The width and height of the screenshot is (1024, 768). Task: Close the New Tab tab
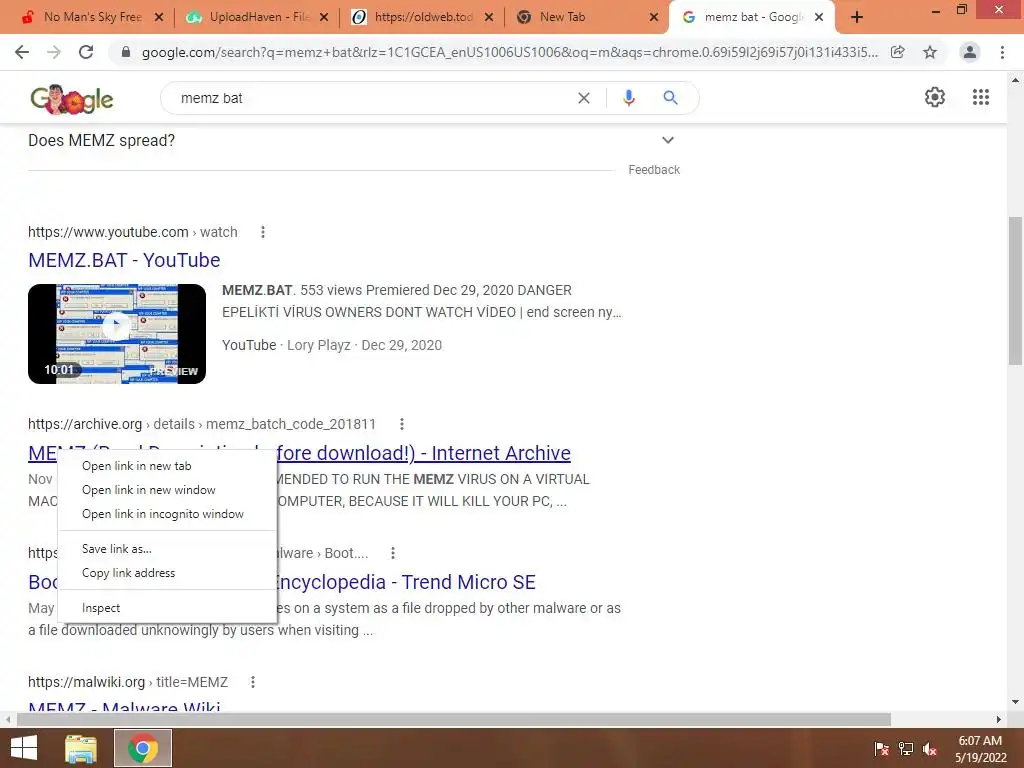click(654, 18)
